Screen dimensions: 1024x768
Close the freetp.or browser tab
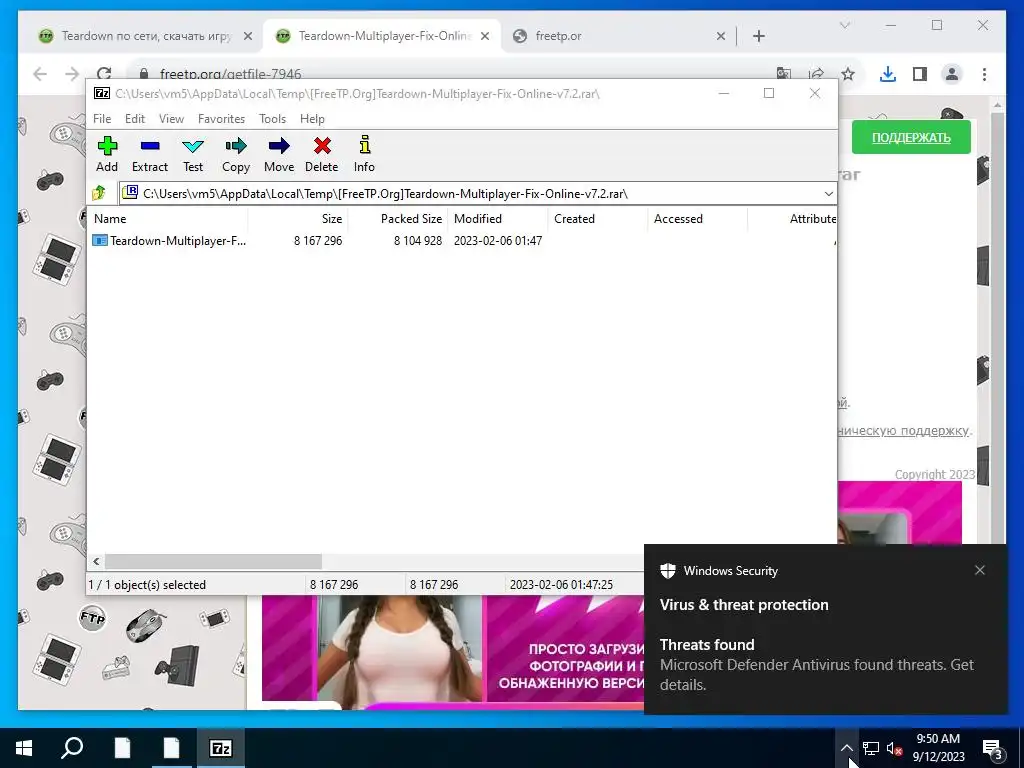coord(720,36)
